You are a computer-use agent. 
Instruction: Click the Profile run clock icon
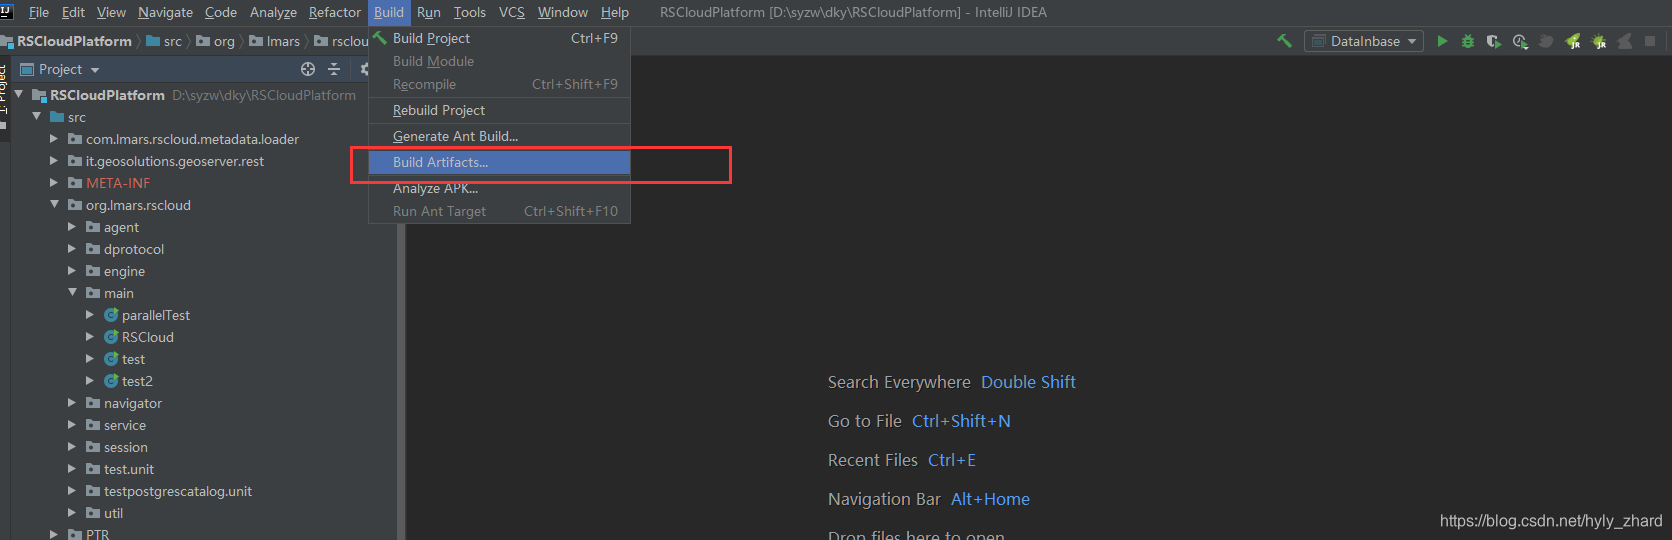click(1520, 41)
